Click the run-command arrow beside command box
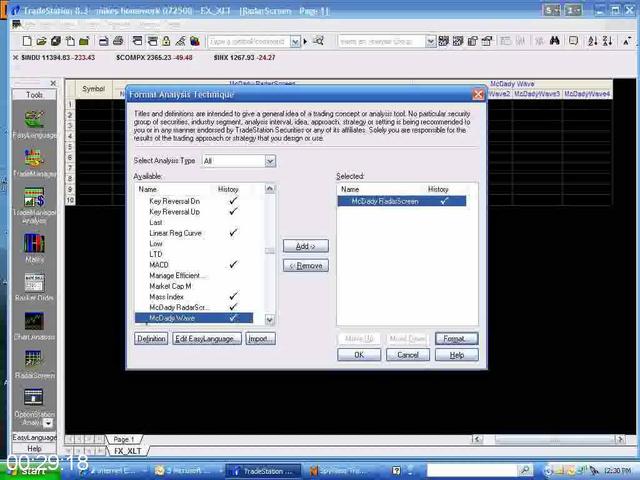Viewport: 640px width, 480px height. (x=305, y=41)
